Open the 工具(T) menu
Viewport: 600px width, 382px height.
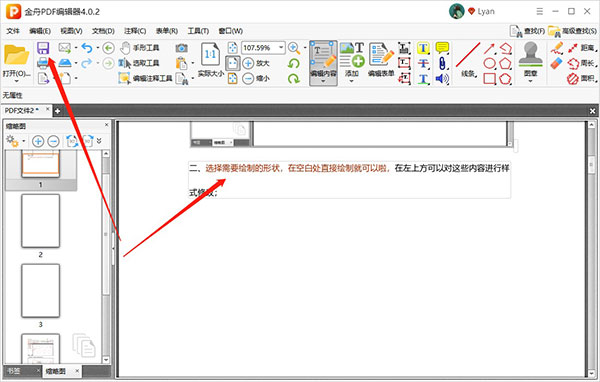coord(198,31)
